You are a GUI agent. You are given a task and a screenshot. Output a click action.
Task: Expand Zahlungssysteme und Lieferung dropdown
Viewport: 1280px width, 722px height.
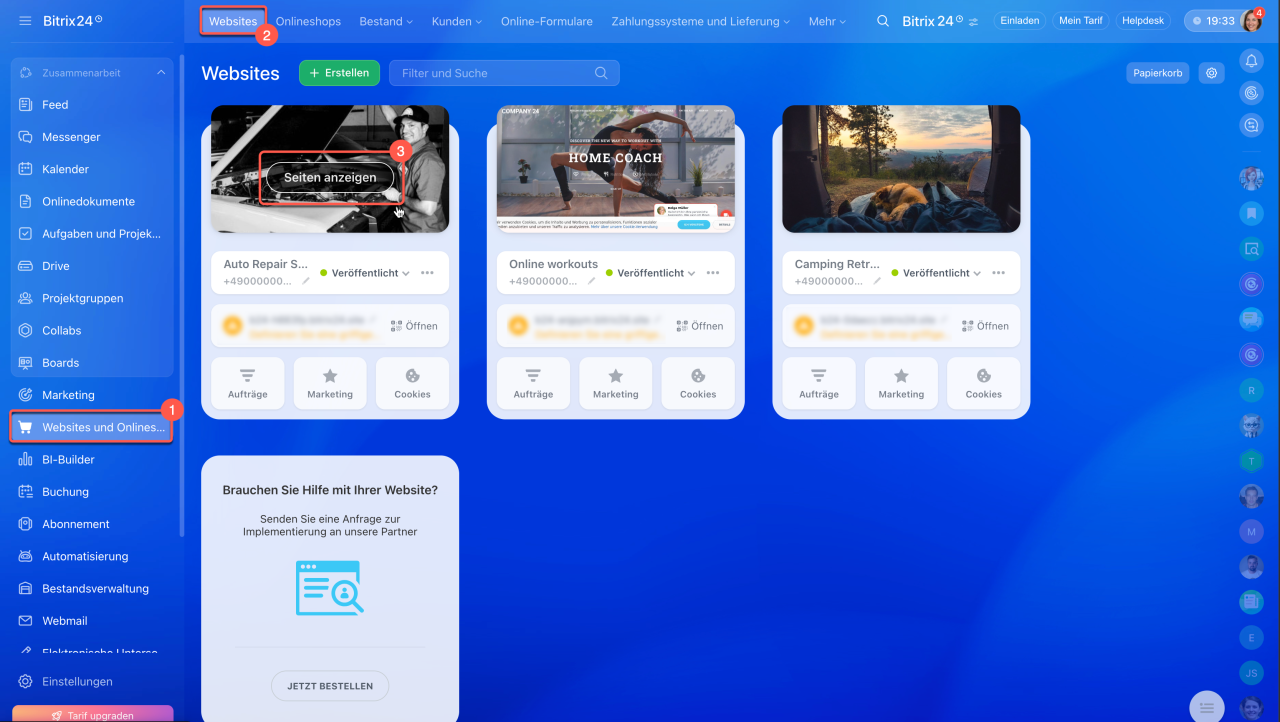(700, 21)
